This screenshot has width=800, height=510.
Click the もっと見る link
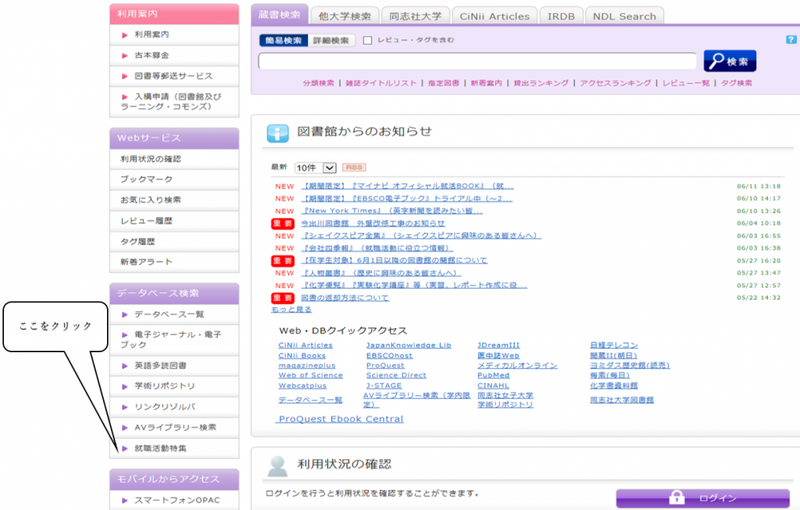(x=291, y=310)
